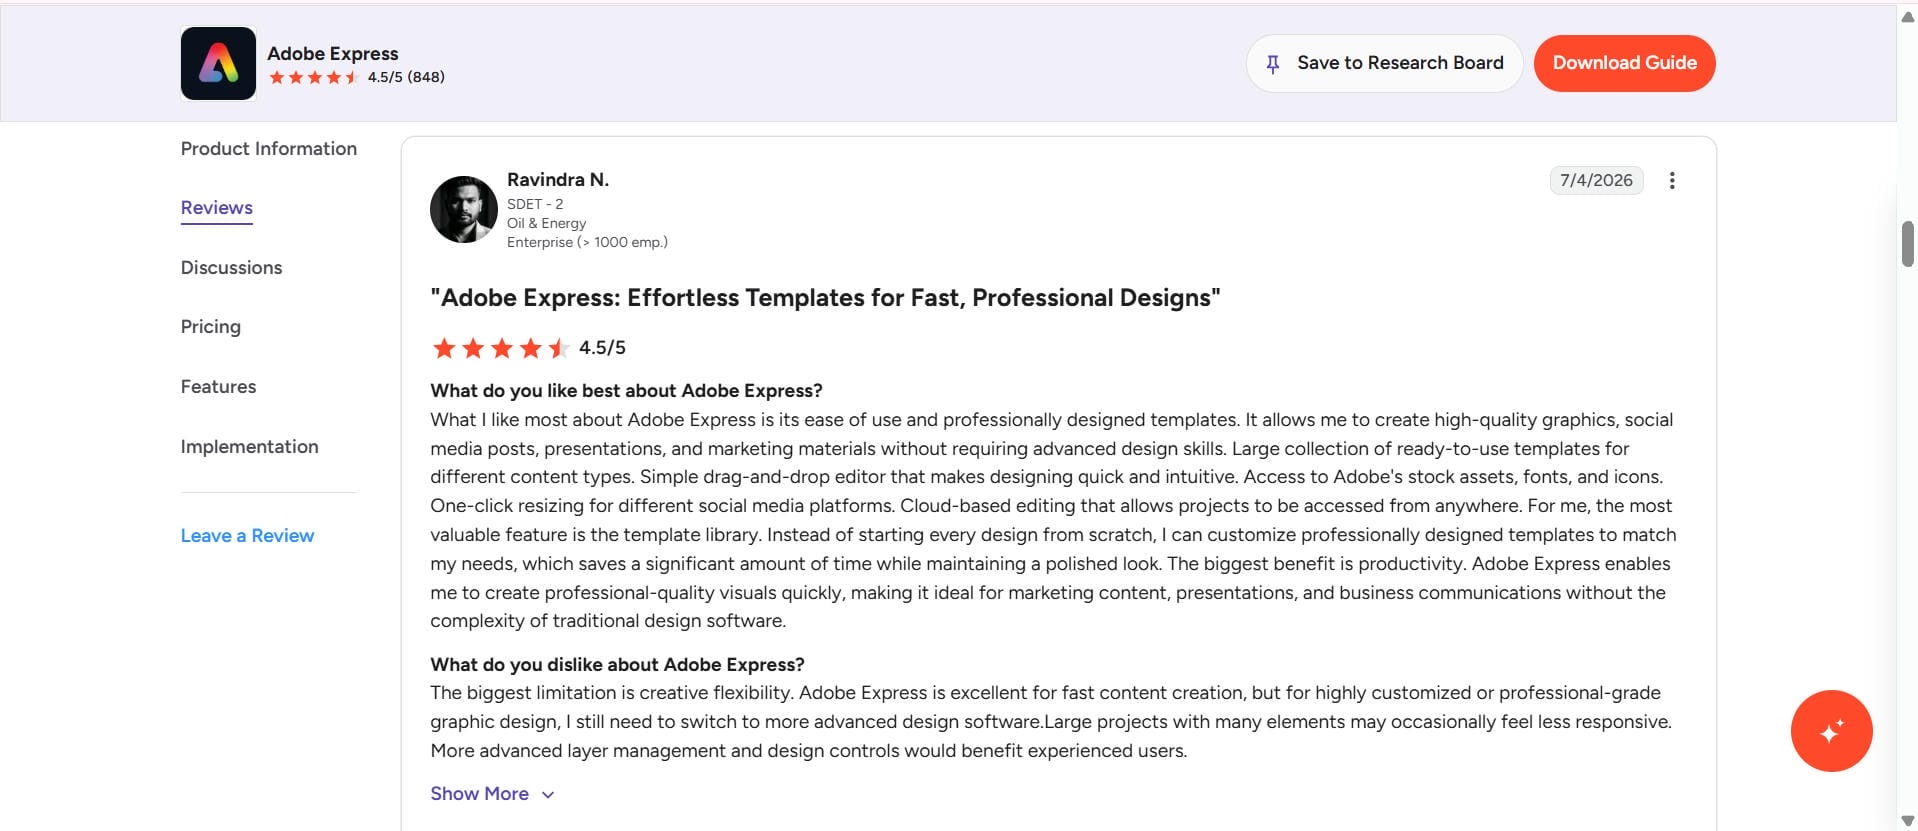Click the Leave a Review link

[x=247, y=536]
